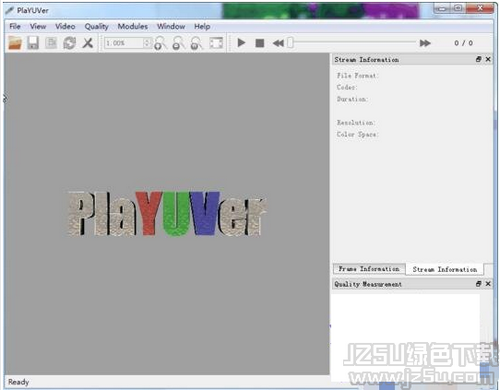Click the Stream Information panel title bar

412,60
